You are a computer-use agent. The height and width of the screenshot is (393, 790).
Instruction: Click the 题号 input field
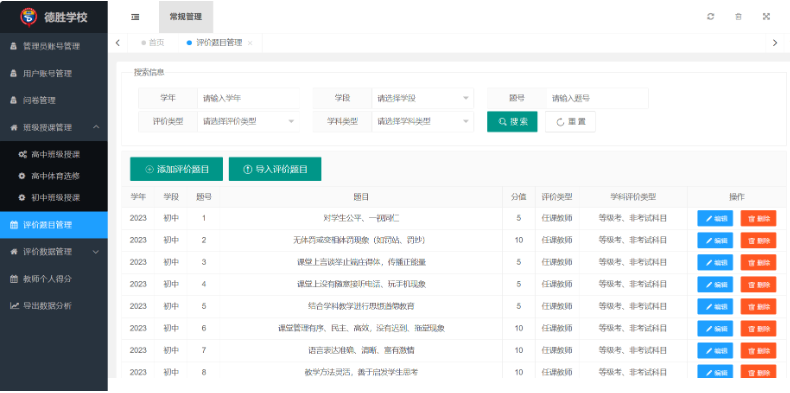click(x=597, y=98)
